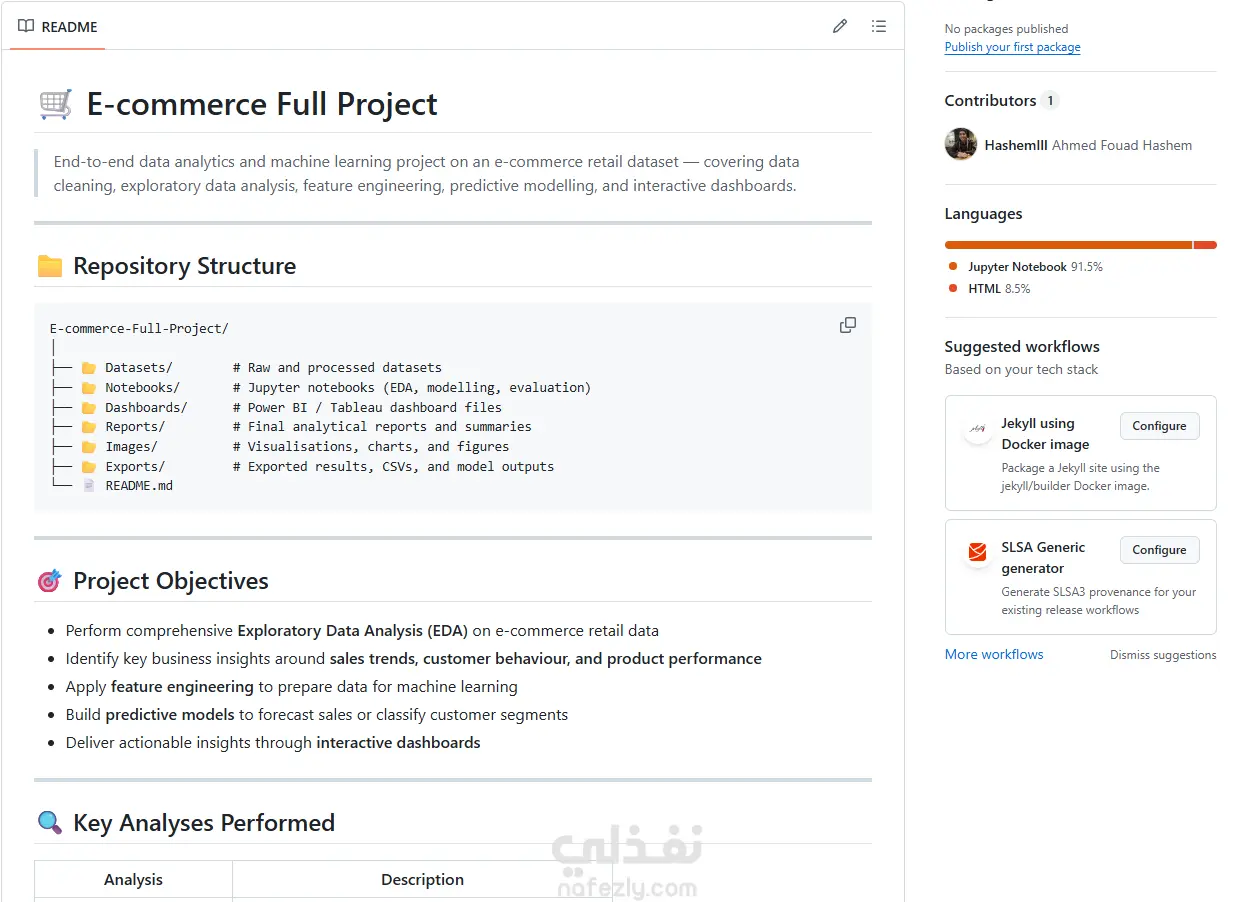Configure the SLSA Generic generator workflow
This screenshot has width=1254, height=902.
(x=1159, y=550)
